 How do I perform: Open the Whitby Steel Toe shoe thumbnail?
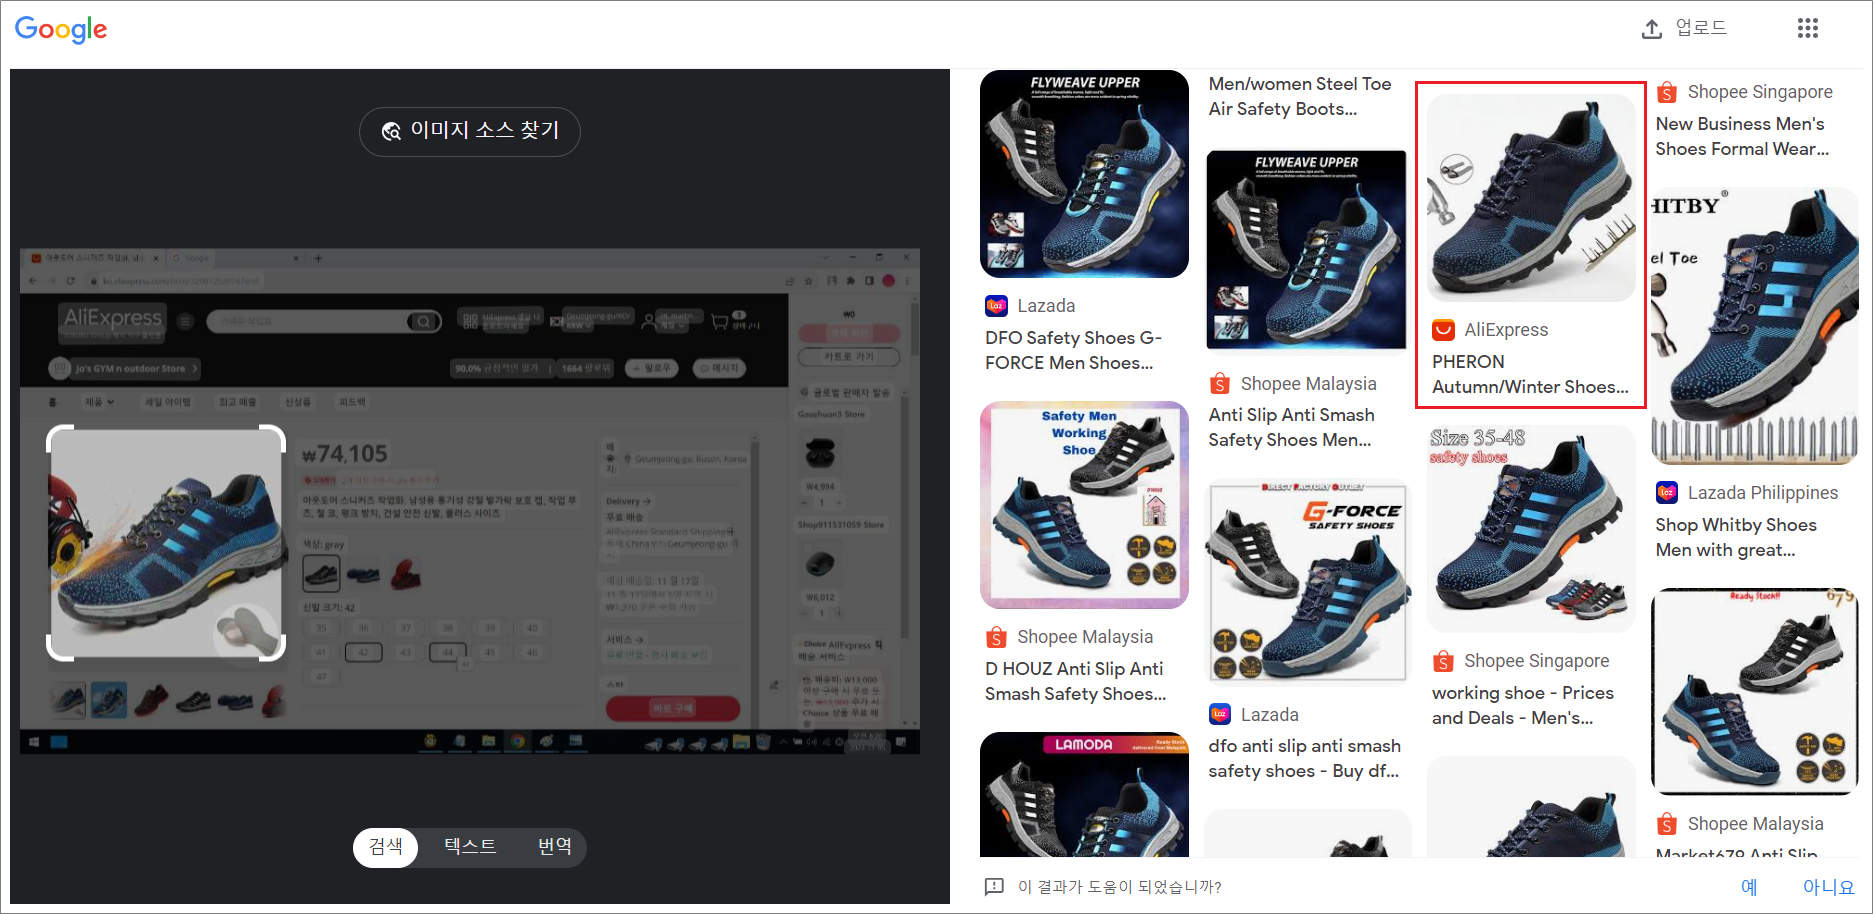[x=1754, y=326]
